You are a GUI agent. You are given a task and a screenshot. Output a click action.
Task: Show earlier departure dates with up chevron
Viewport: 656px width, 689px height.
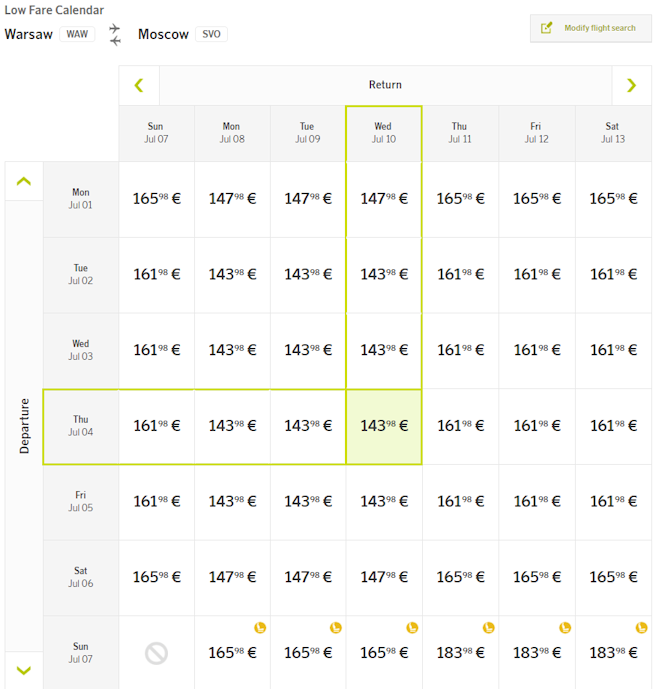coord(24,181)
